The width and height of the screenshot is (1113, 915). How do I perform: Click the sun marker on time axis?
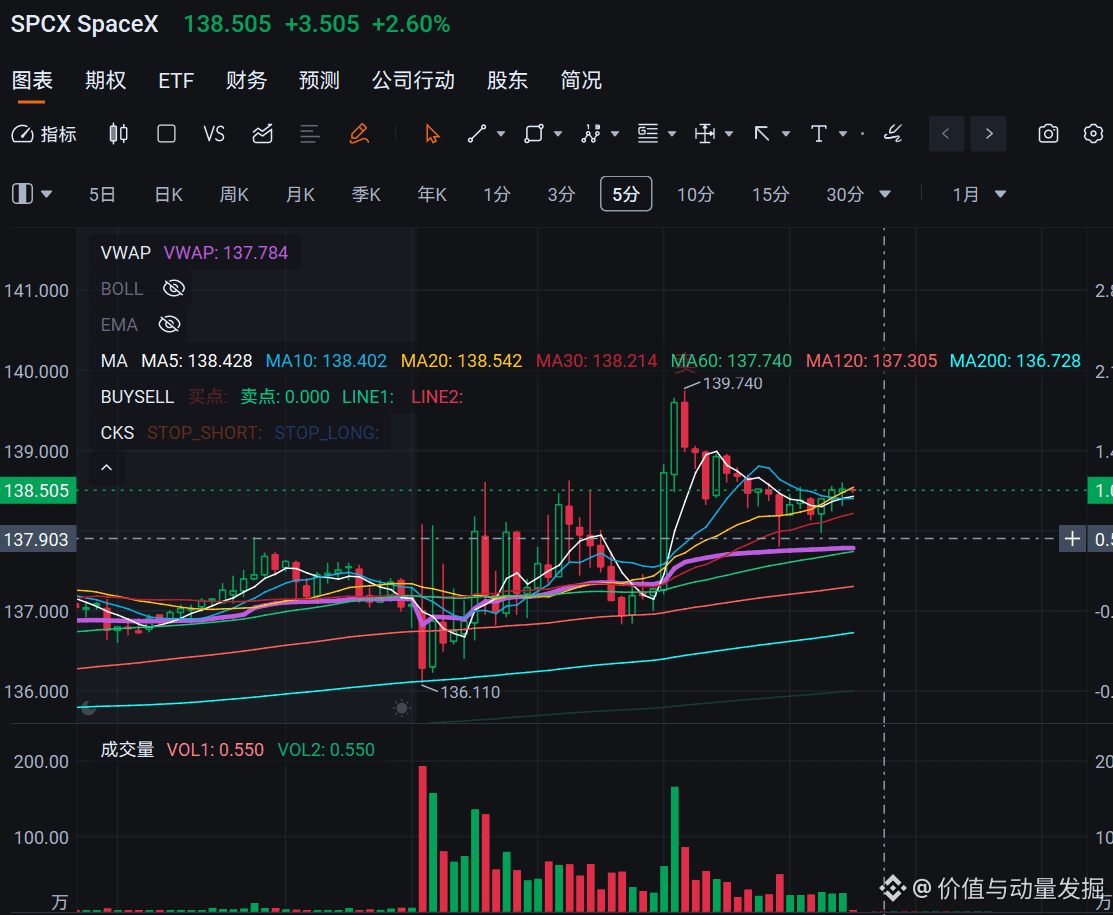(402, 708)
